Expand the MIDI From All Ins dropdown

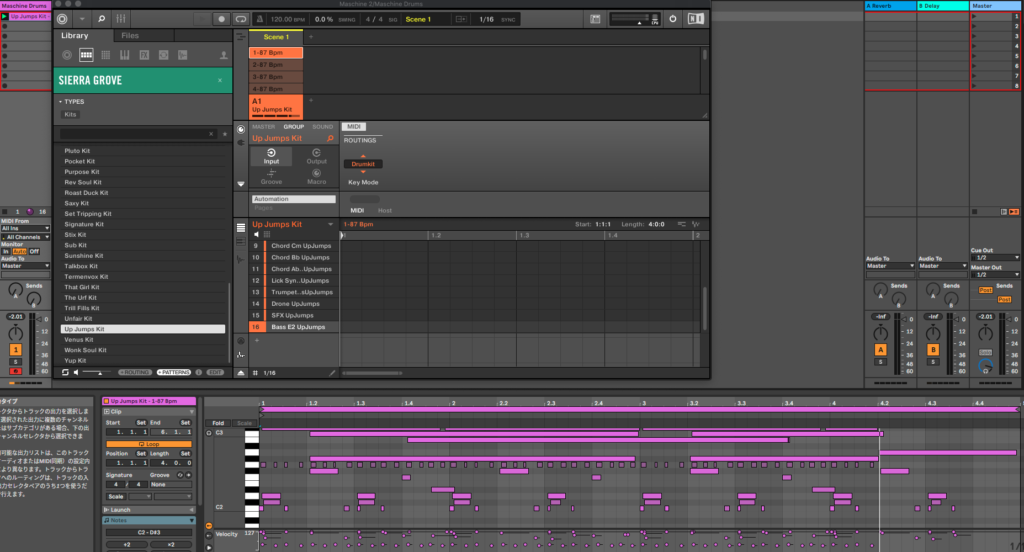pyautogui.click(x=24, y=228)
